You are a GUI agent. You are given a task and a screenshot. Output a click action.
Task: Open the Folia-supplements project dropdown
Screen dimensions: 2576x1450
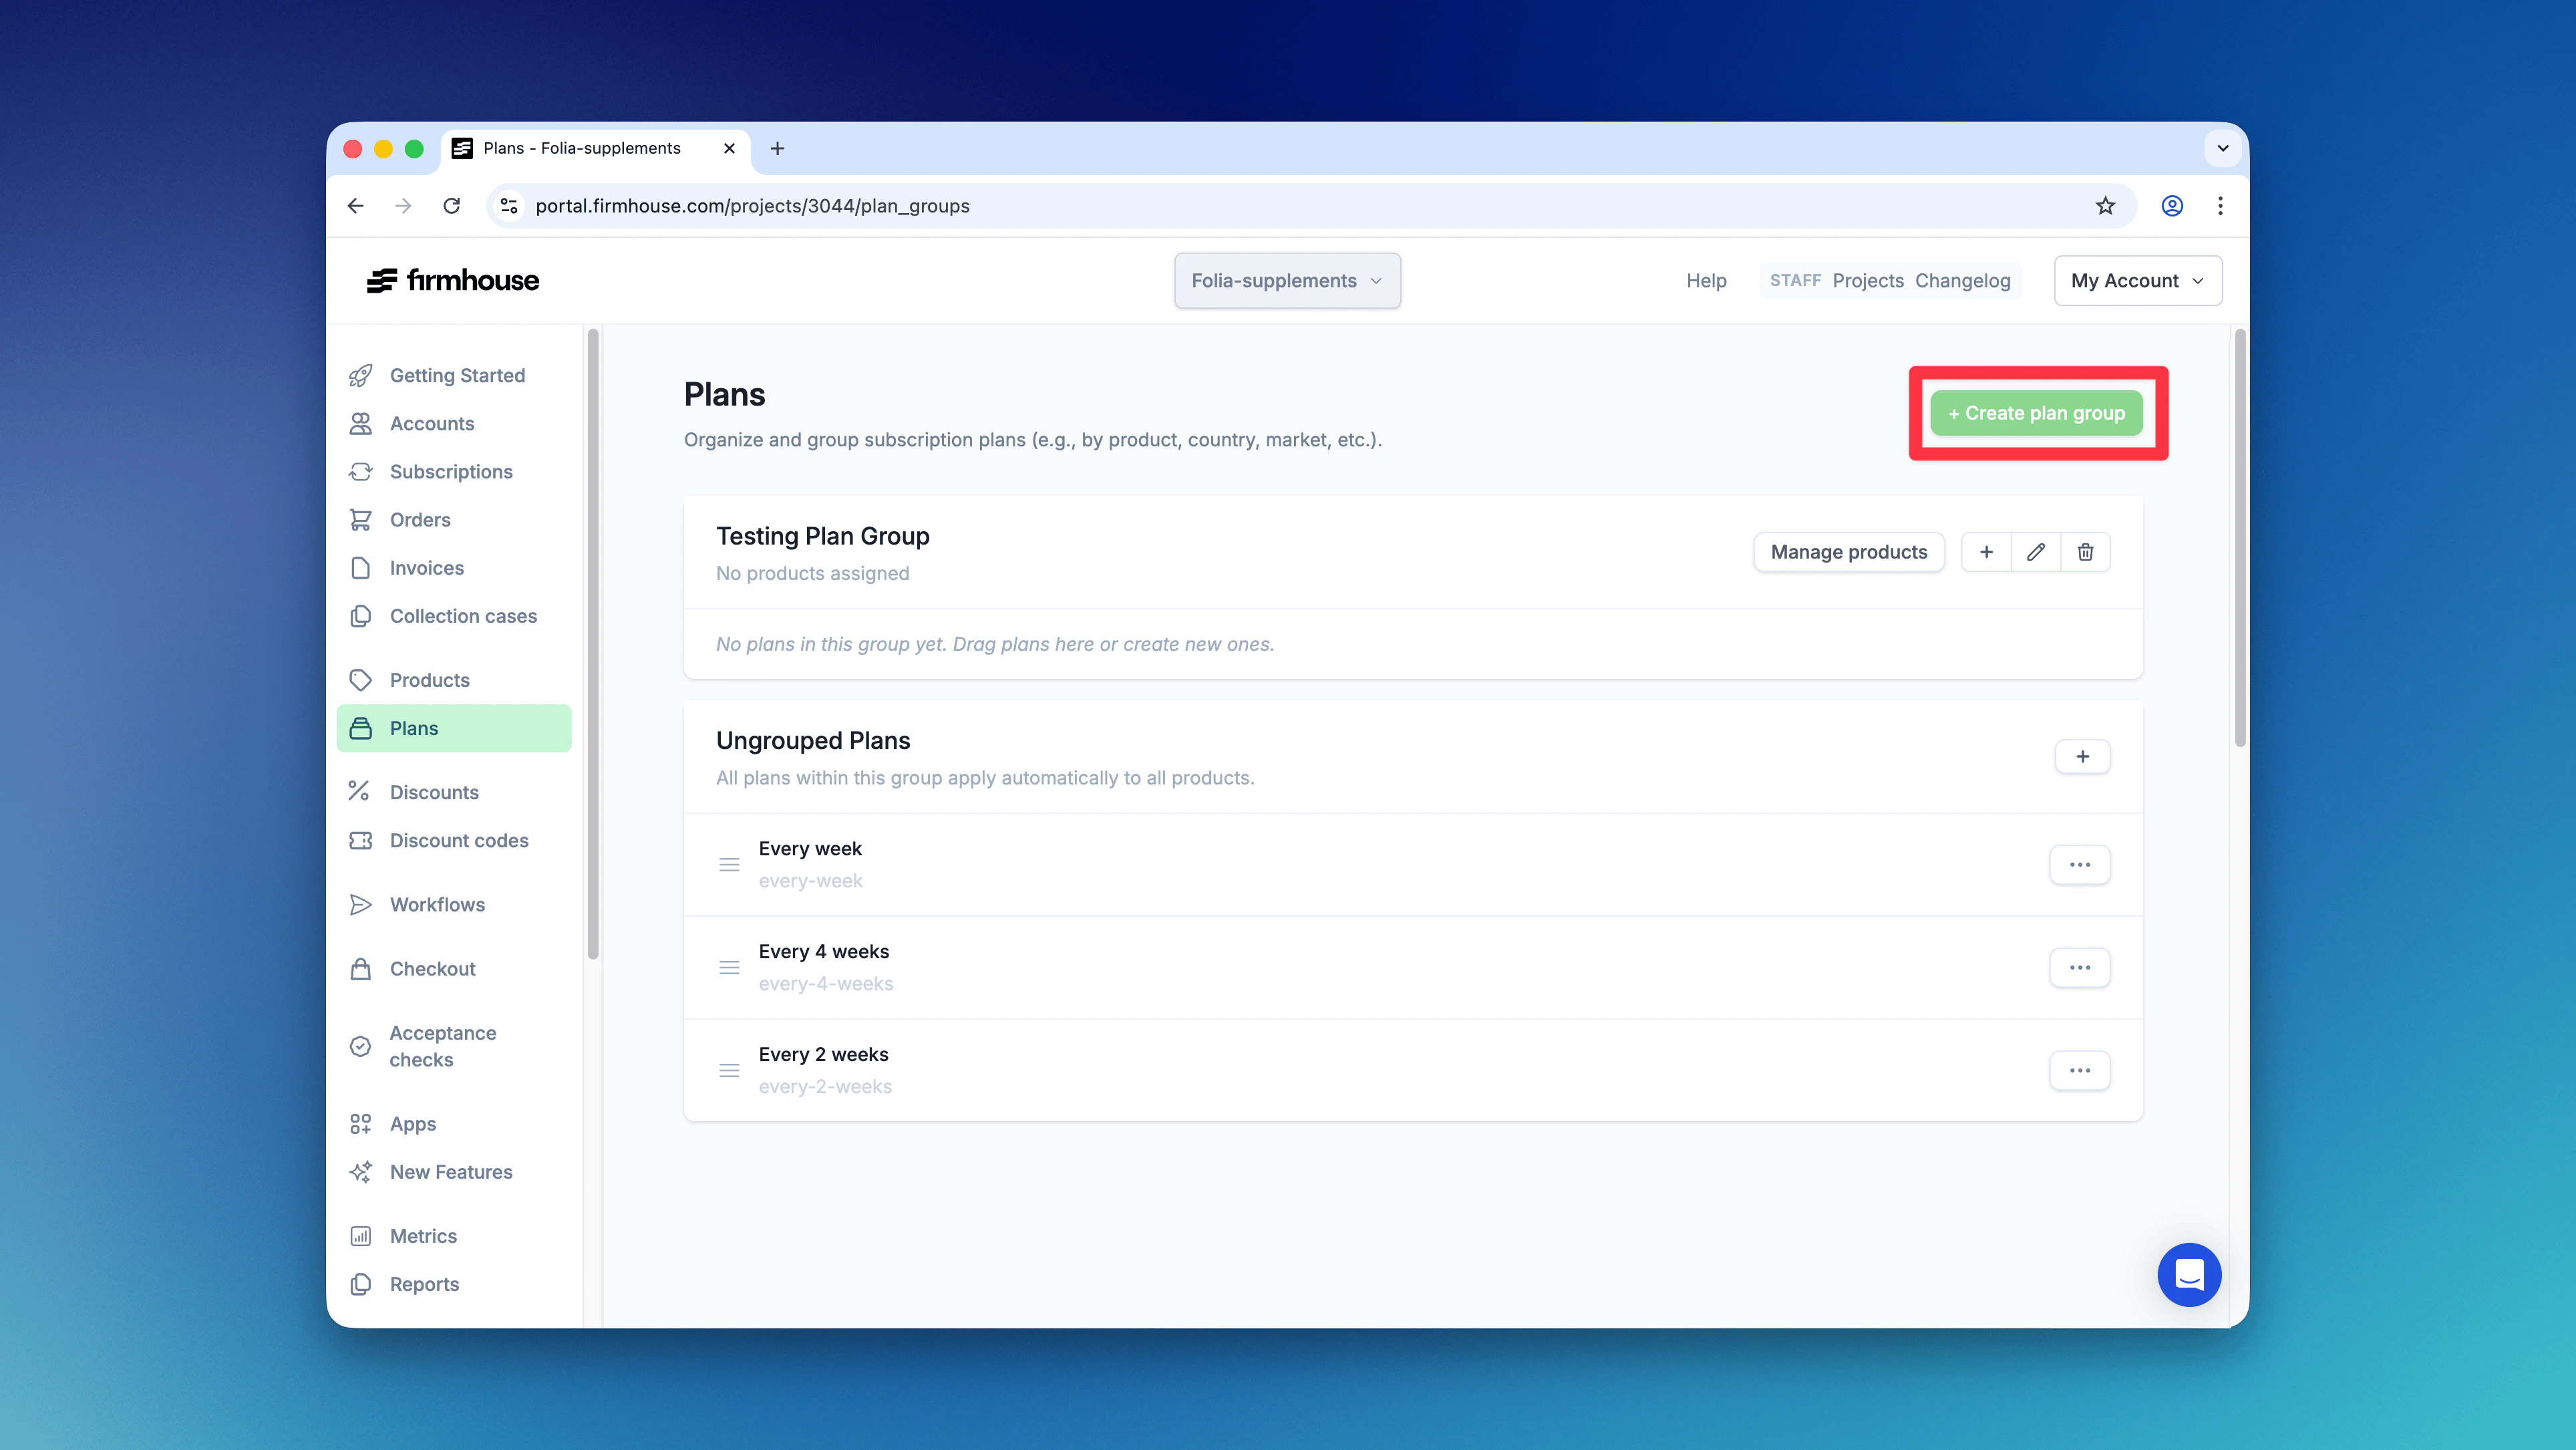(1287, 281)
